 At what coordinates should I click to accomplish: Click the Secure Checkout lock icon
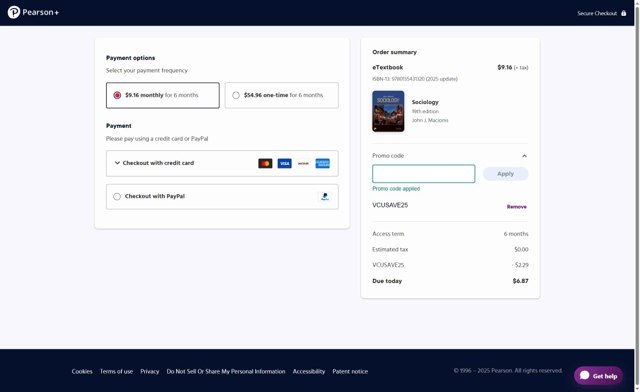click(624, 13)
